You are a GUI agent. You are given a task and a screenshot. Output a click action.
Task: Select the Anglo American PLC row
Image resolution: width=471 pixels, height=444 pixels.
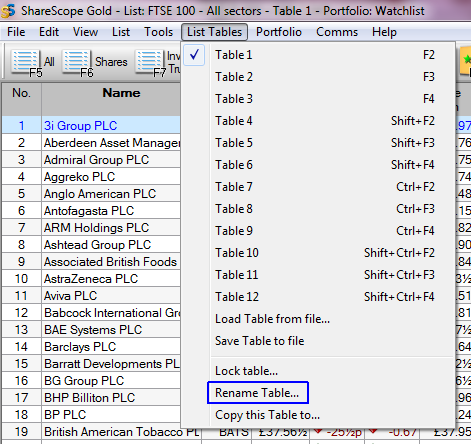[91, 194]
